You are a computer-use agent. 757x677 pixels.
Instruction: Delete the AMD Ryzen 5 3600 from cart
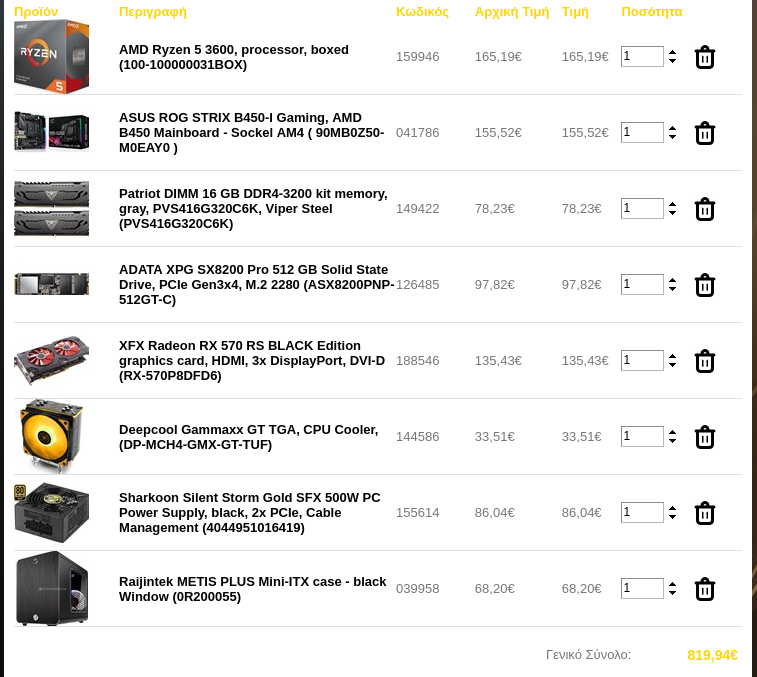(x=704, y=57)
